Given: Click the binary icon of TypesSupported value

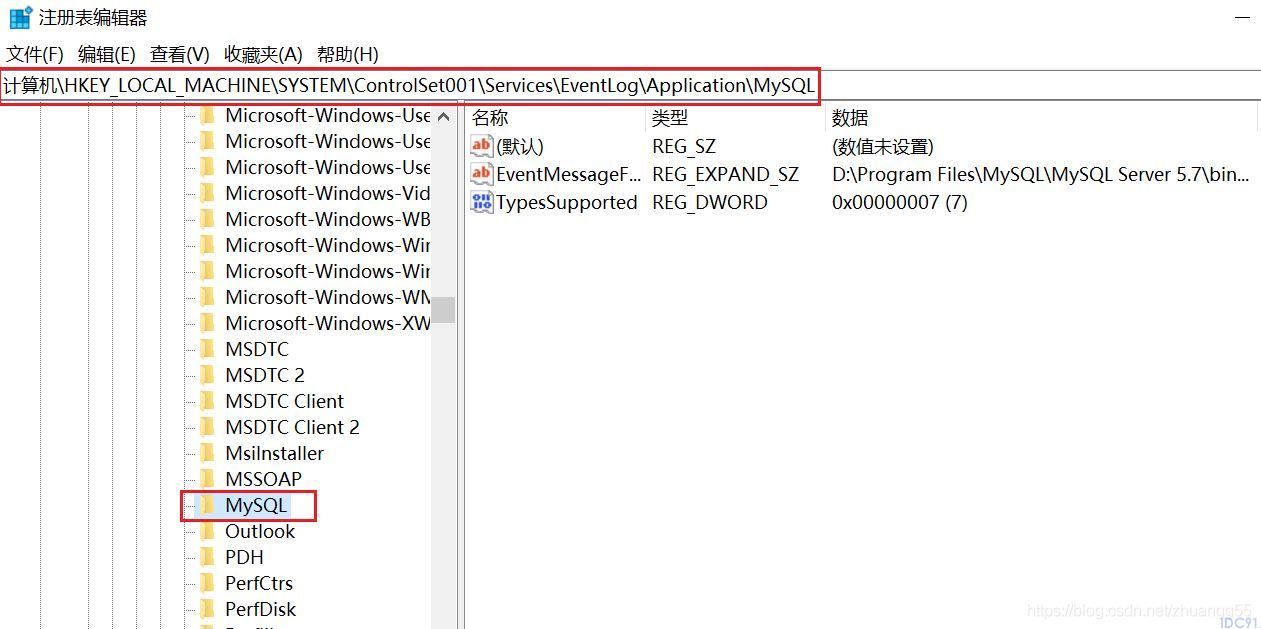Looking at the screenshot, I should pyautogui.click(x=482, y=202).
